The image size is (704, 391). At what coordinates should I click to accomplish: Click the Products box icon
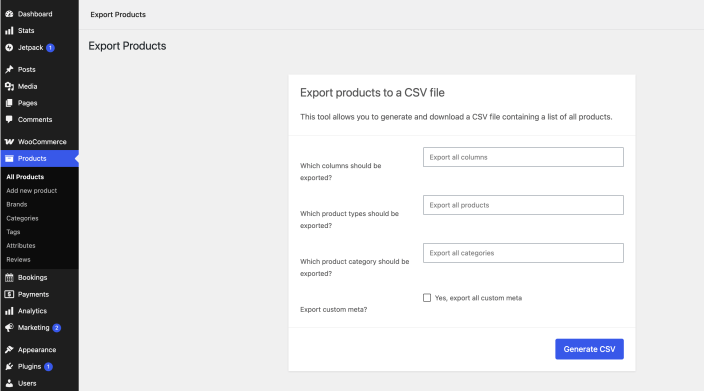click(x=9, y=158)
